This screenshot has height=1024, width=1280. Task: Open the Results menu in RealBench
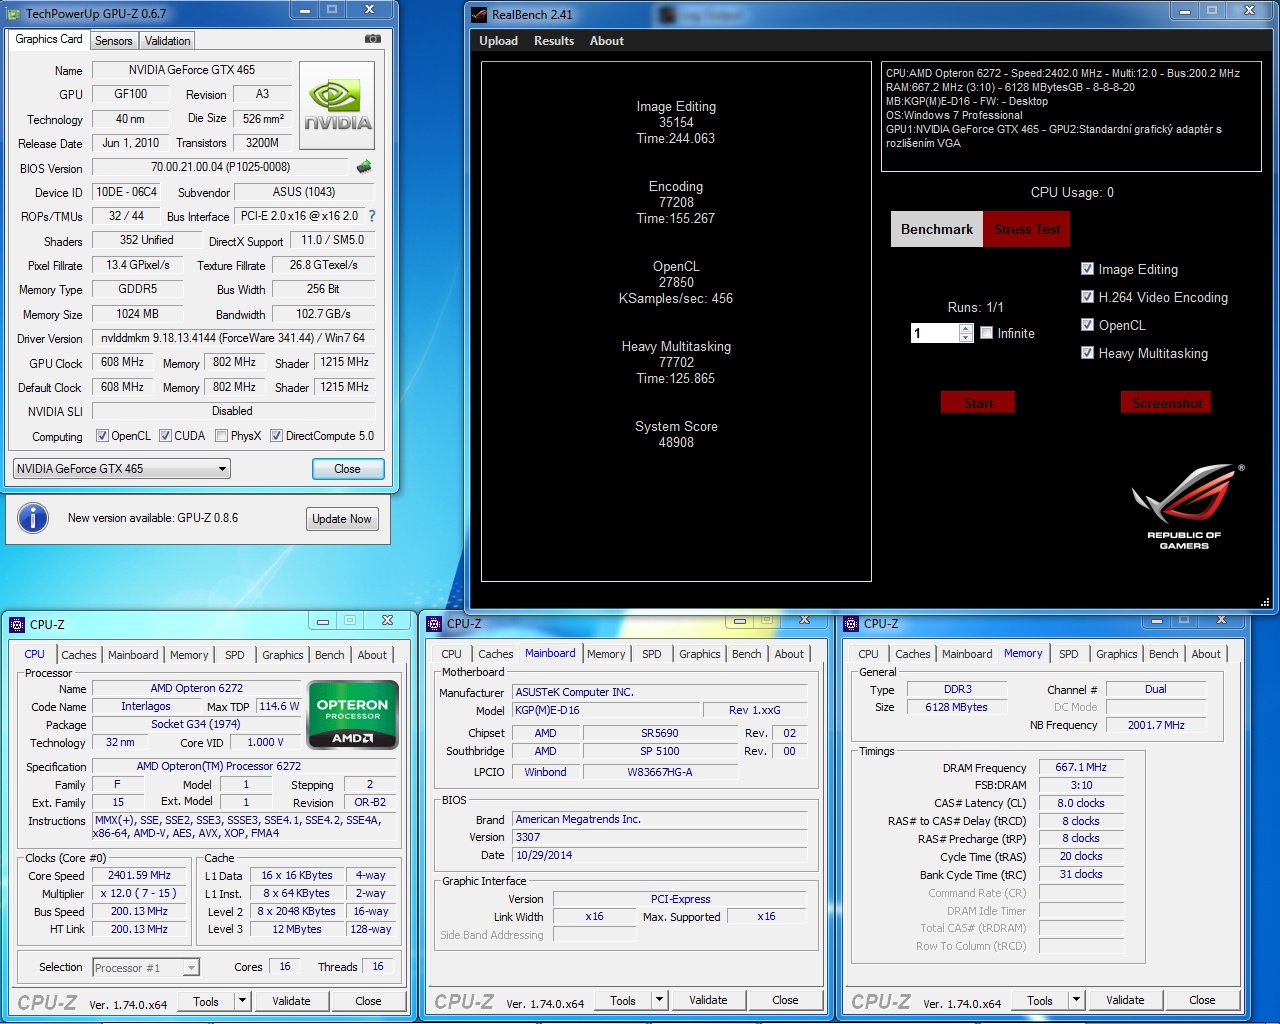click(554, 41)
